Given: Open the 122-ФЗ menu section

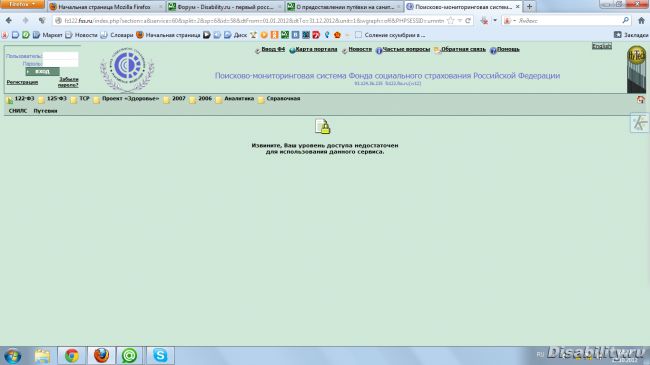Looking at the screenshot, I should 24,99.
